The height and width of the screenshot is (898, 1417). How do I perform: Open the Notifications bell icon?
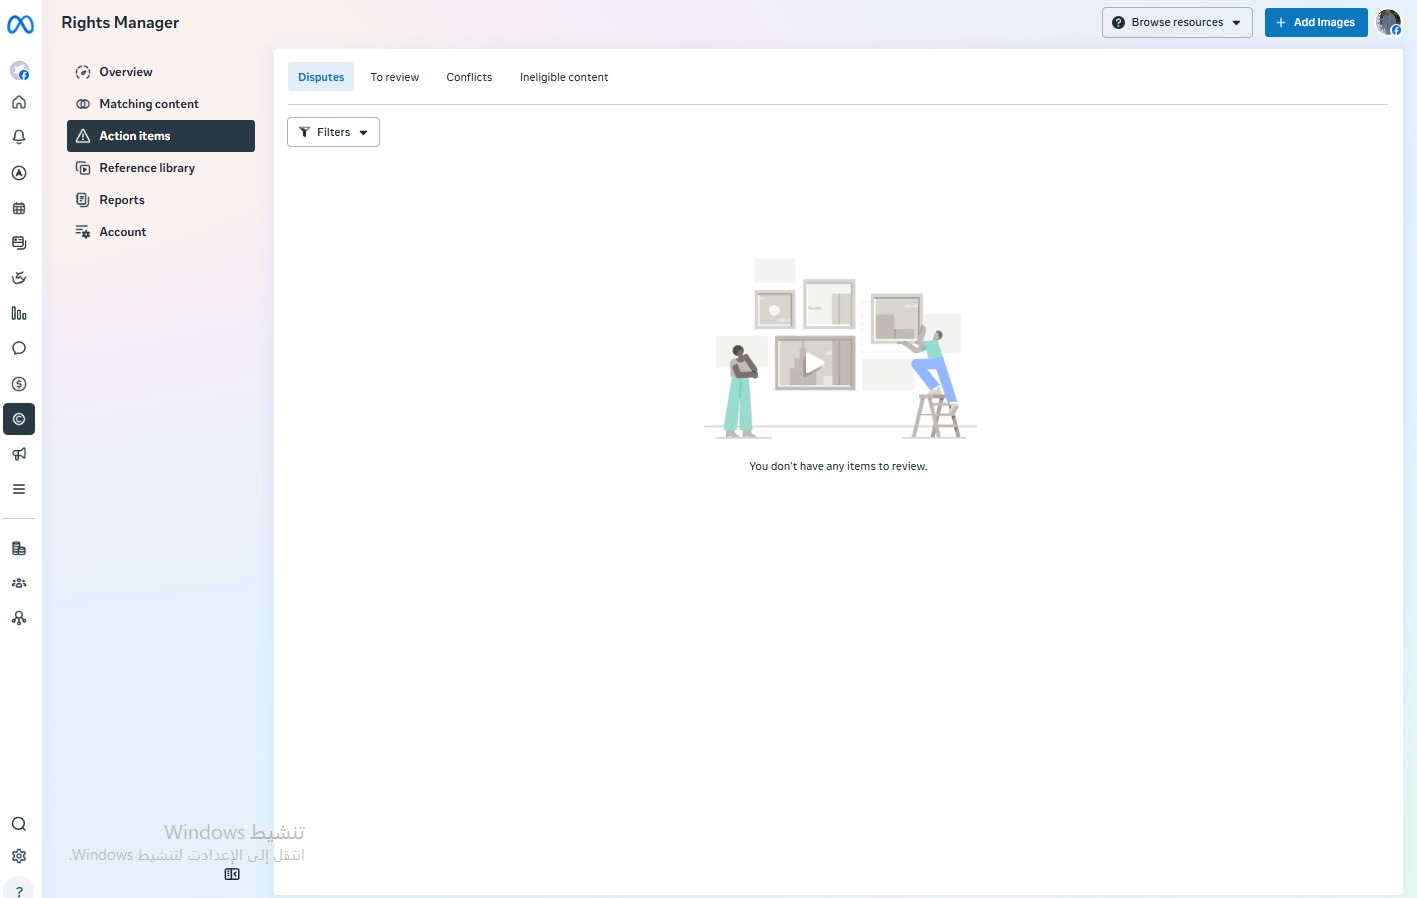coord(19,137)
